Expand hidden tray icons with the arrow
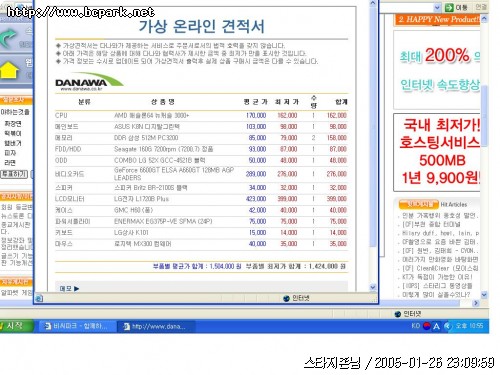 pyautogui.click(x=448, y=326)
